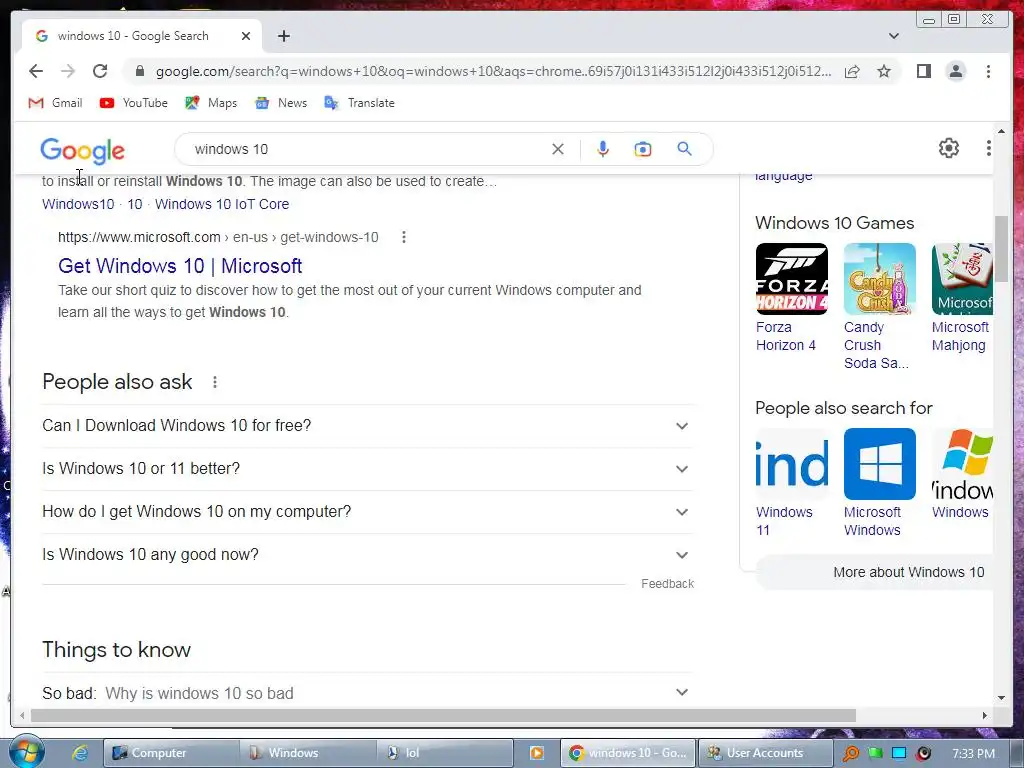Screen dimensions: 1024x768
Task: Open Windows 10 IoT Core sitelink
Action: pos(222,204)
